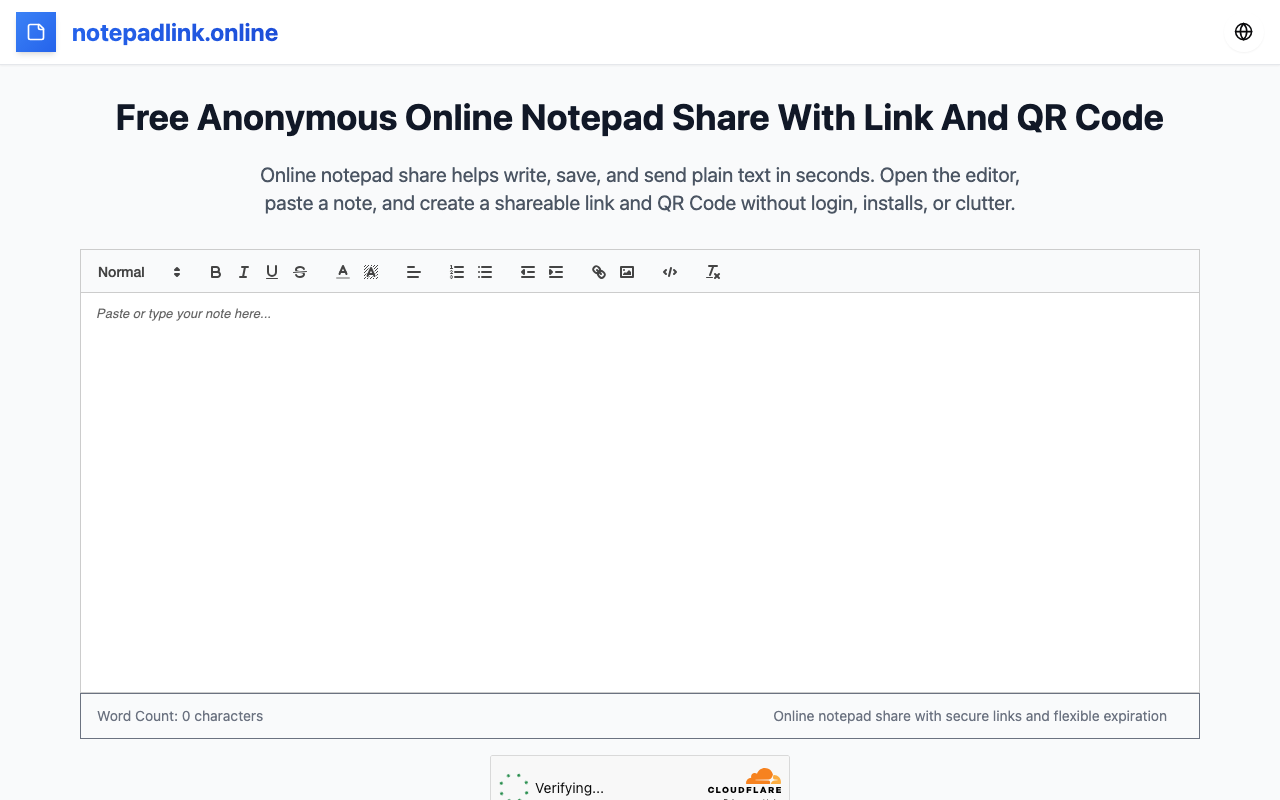Image resolution: width=1280 pixels, height=800 pixels.
Task: Open the notepadlink.online home link
Action: coord(175,33)
